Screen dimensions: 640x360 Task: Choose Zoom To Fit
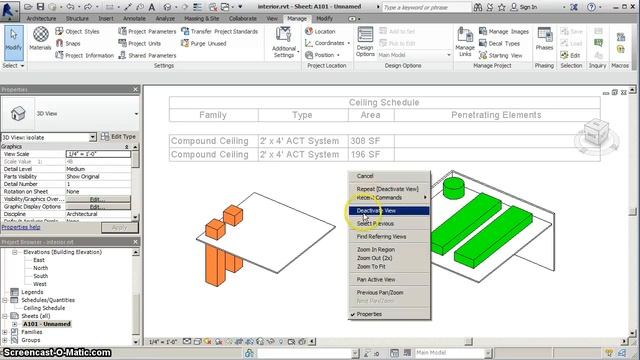pyautogui.click(x=371, y=267)
